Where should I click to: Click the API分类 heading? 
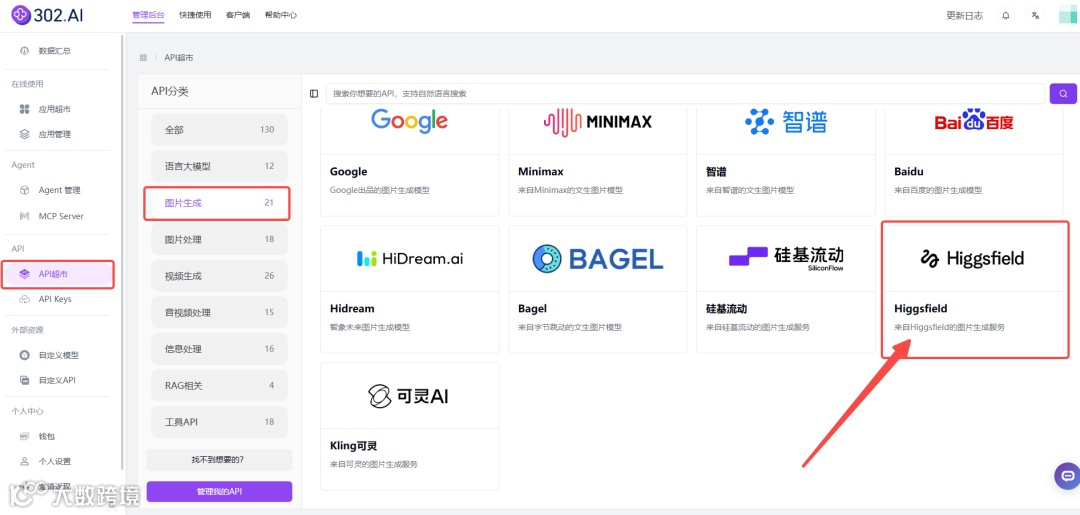pyautogui.click(x=169, y=92)
